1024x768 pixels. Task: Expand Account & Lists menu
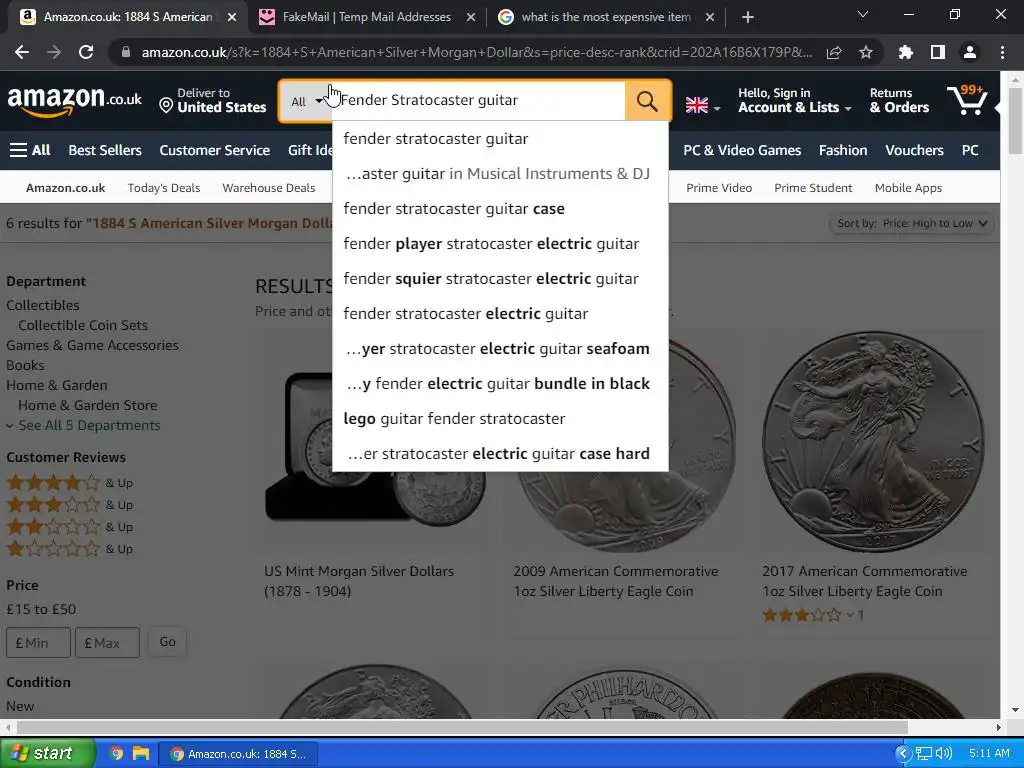click(x=795, y=101)
